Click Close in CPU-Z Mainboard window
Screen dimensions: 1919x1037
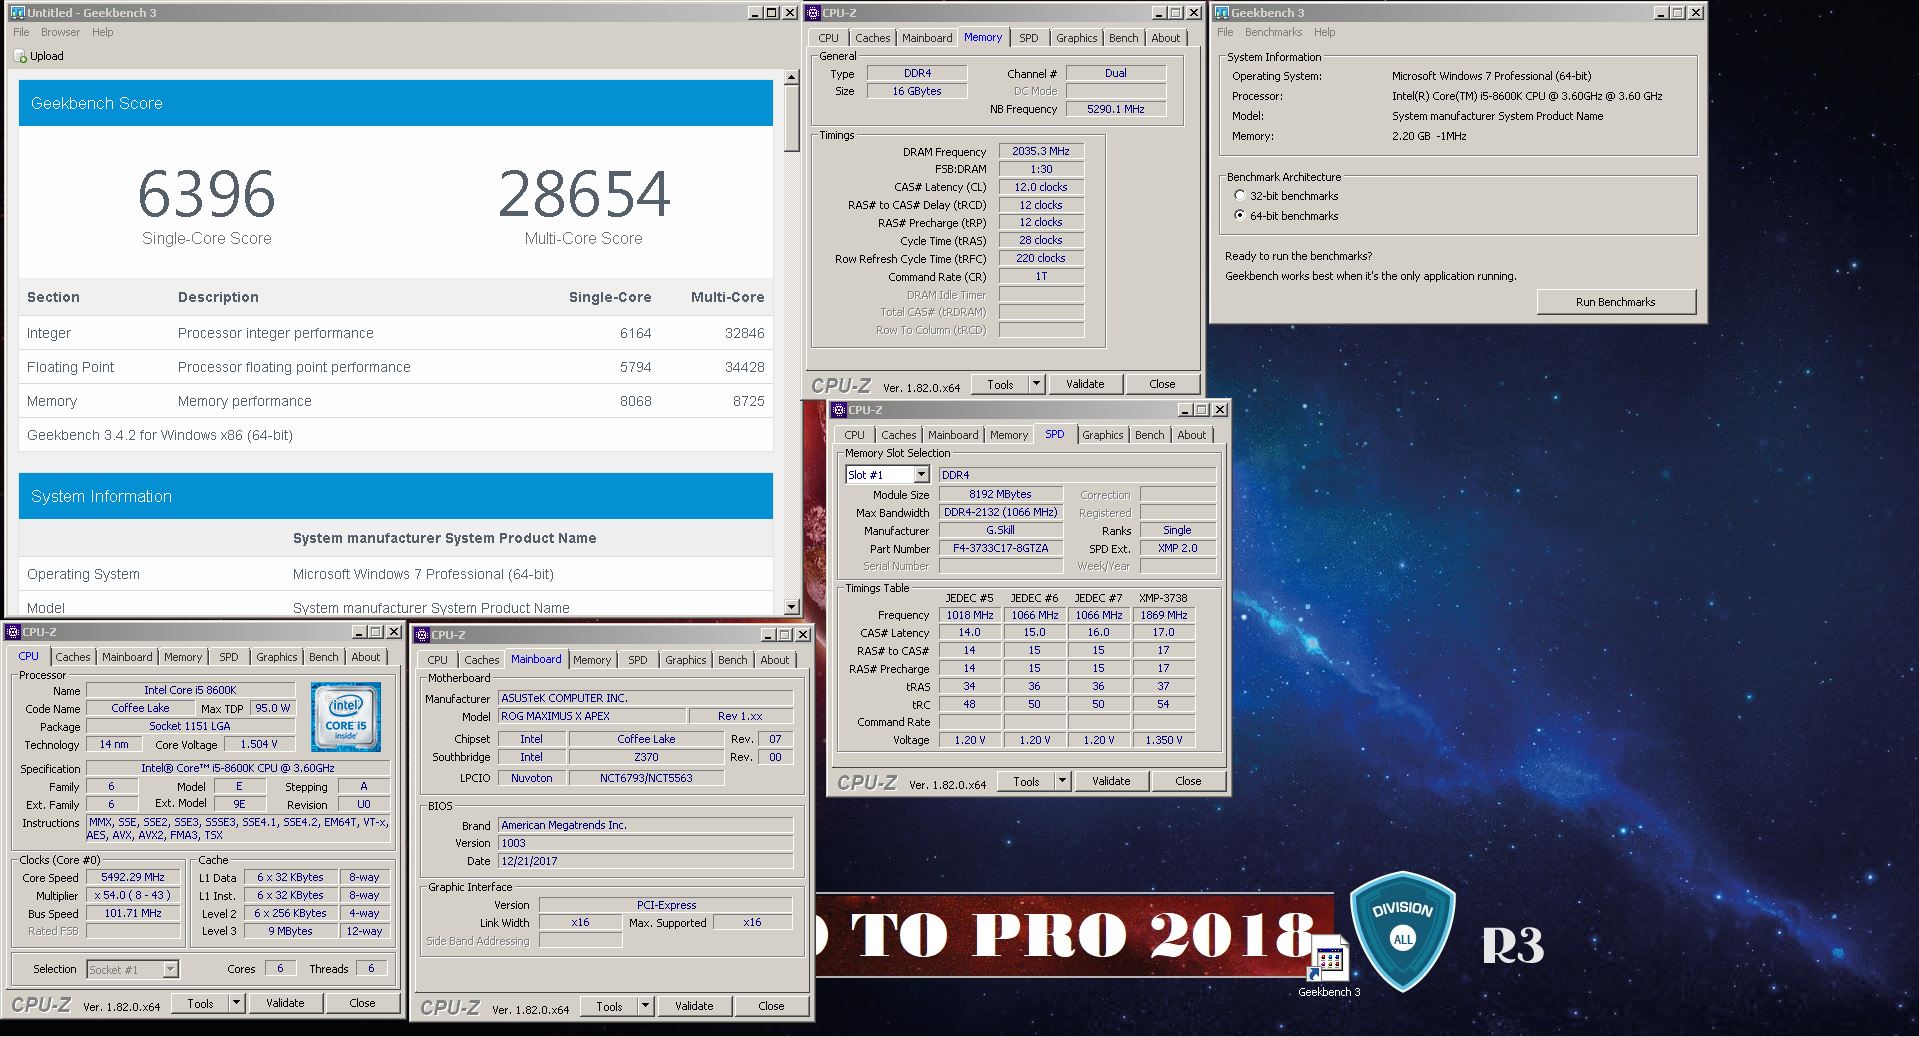(771, 1006)
